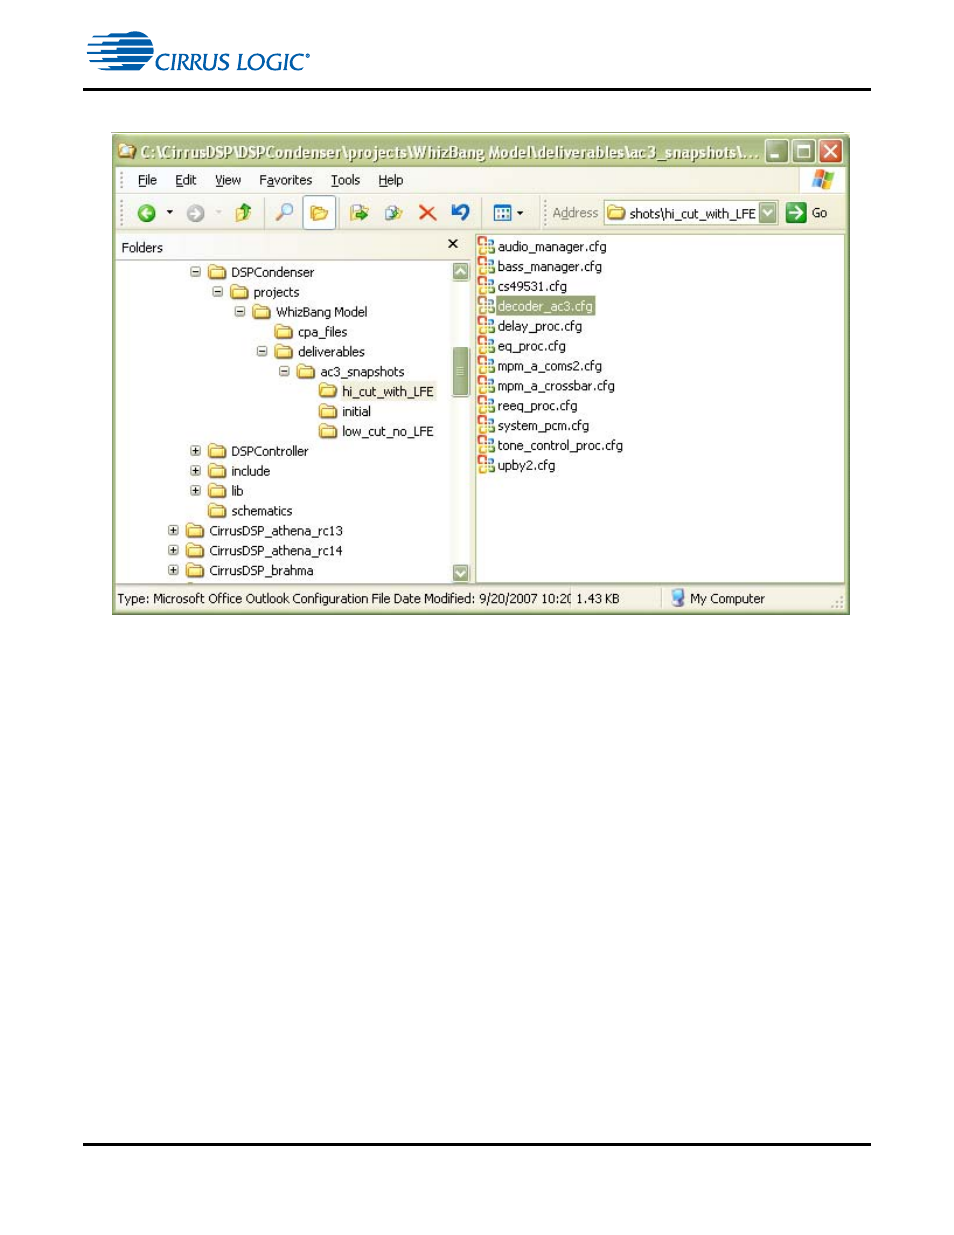
Task: Minimize the Explorer window
Action: tap(777, 151)
